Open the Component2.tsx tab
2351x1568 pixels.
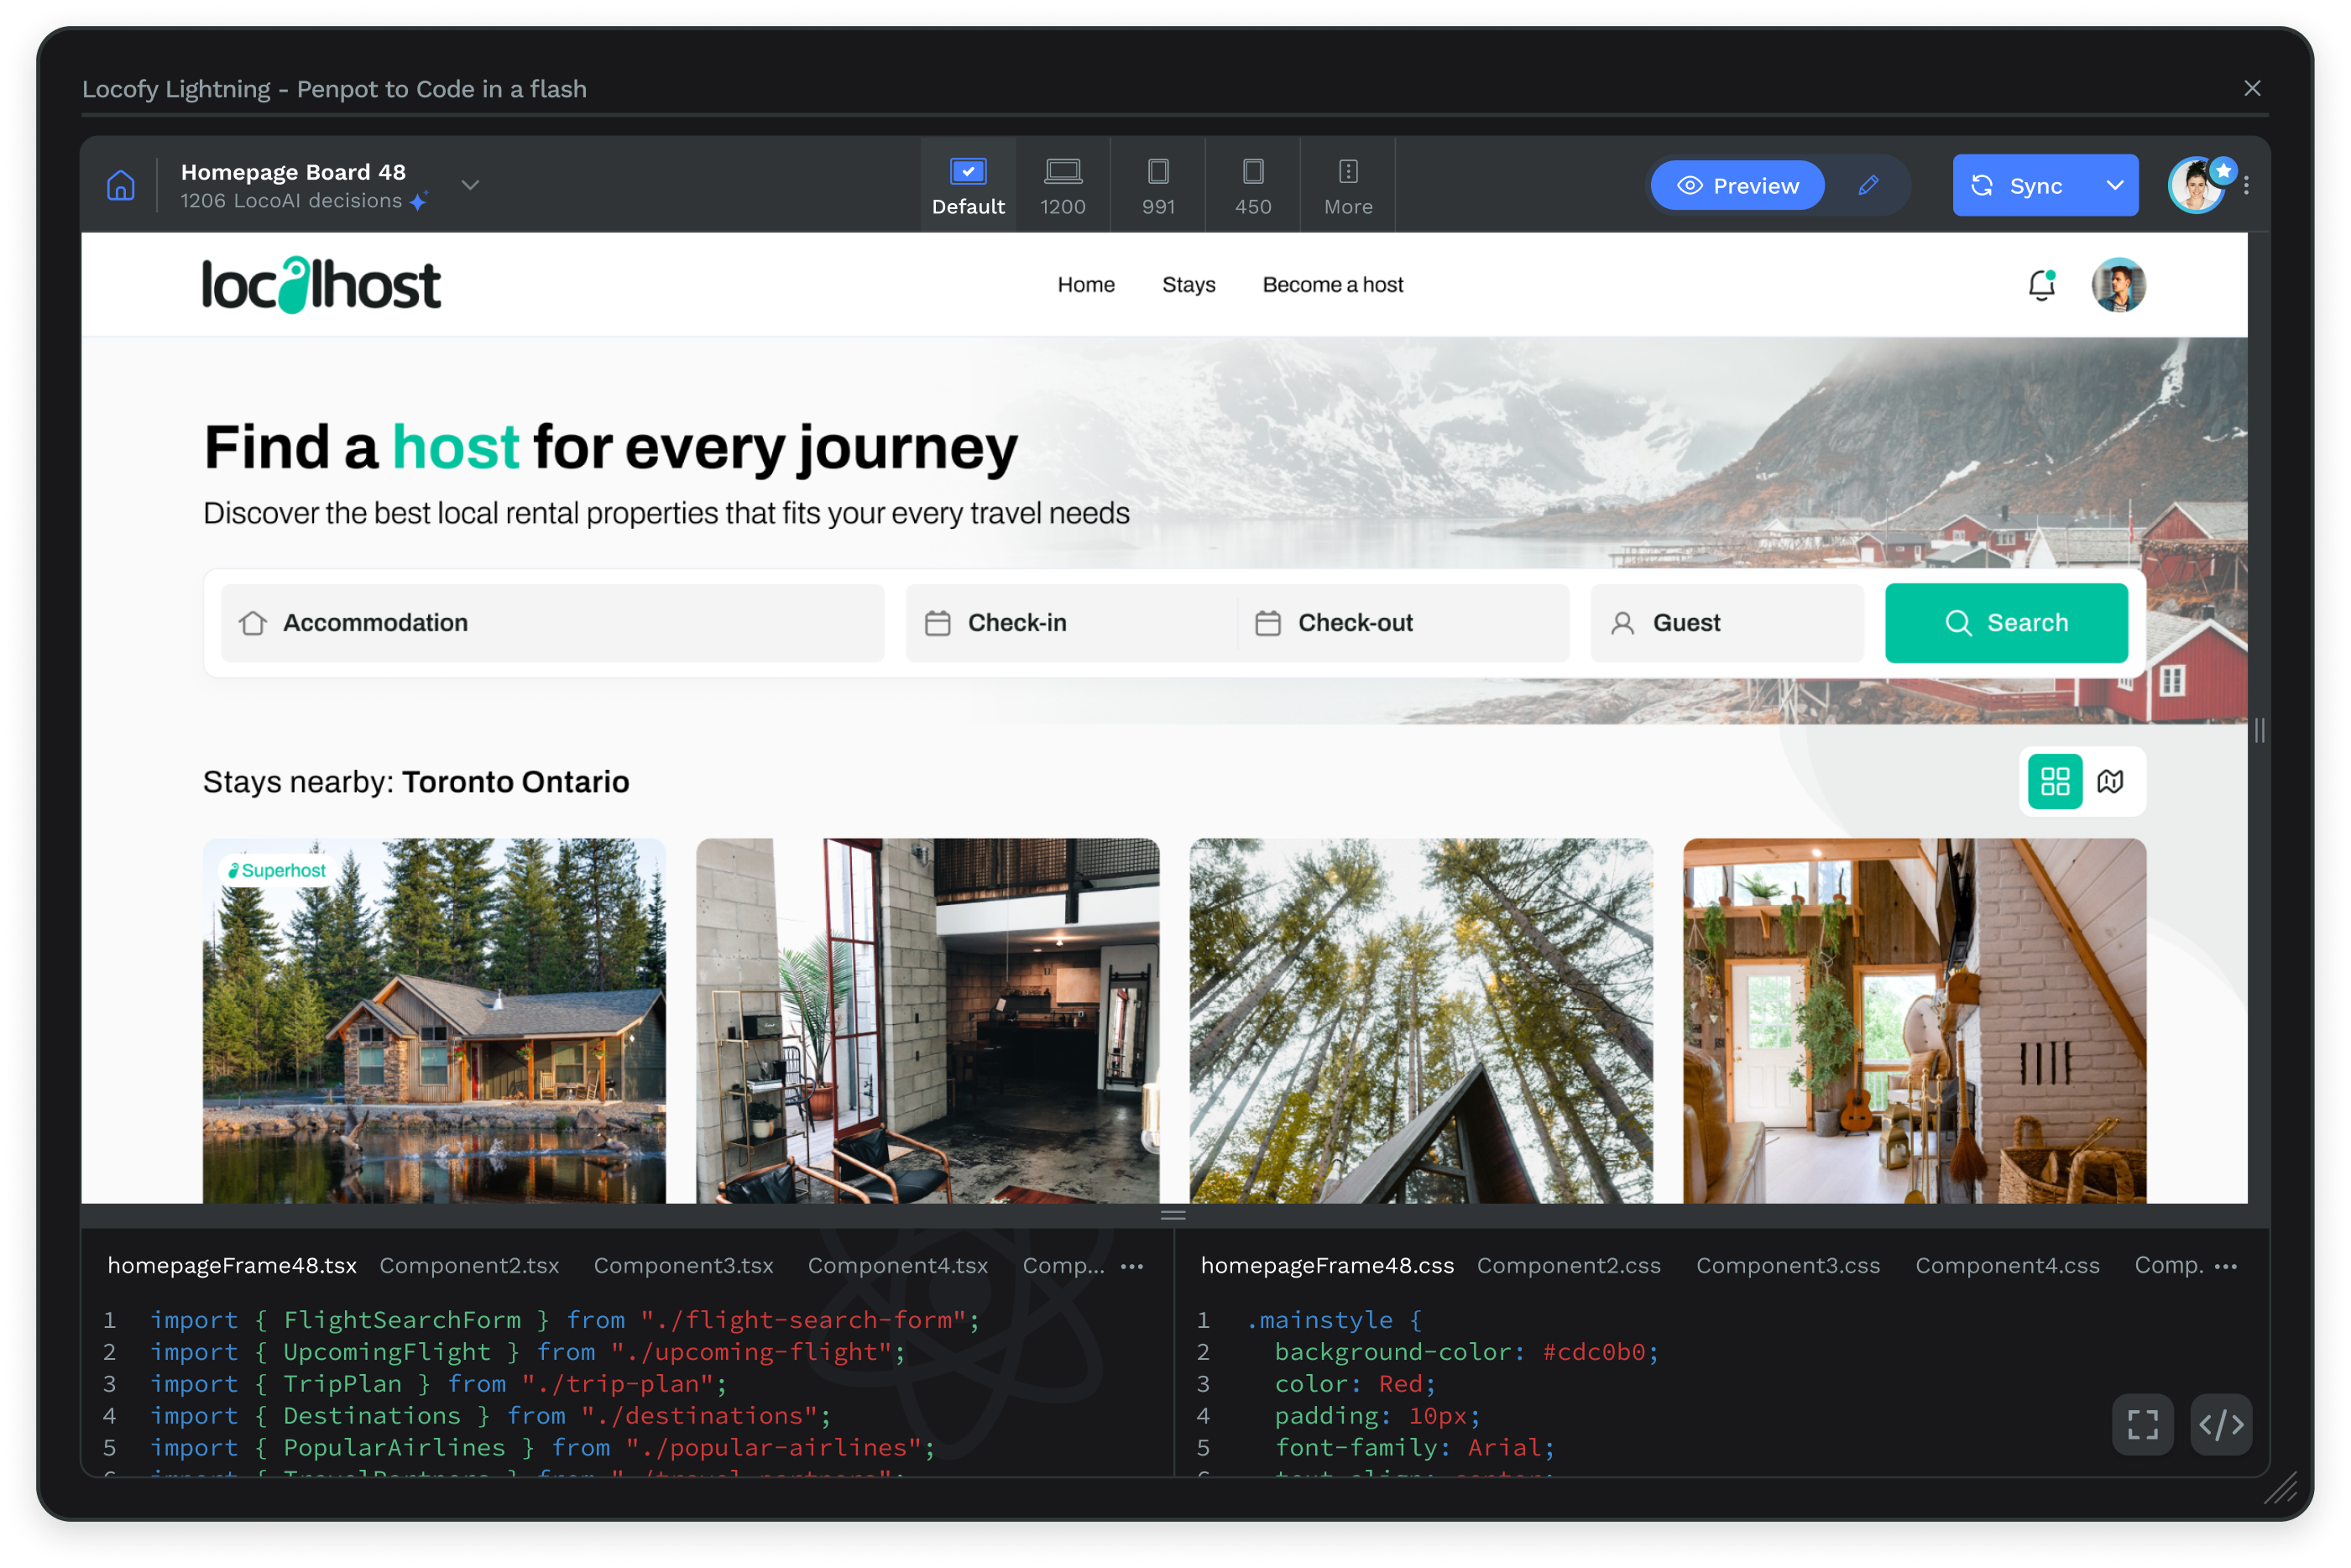pyautogui.click(x=470, y=1266)
